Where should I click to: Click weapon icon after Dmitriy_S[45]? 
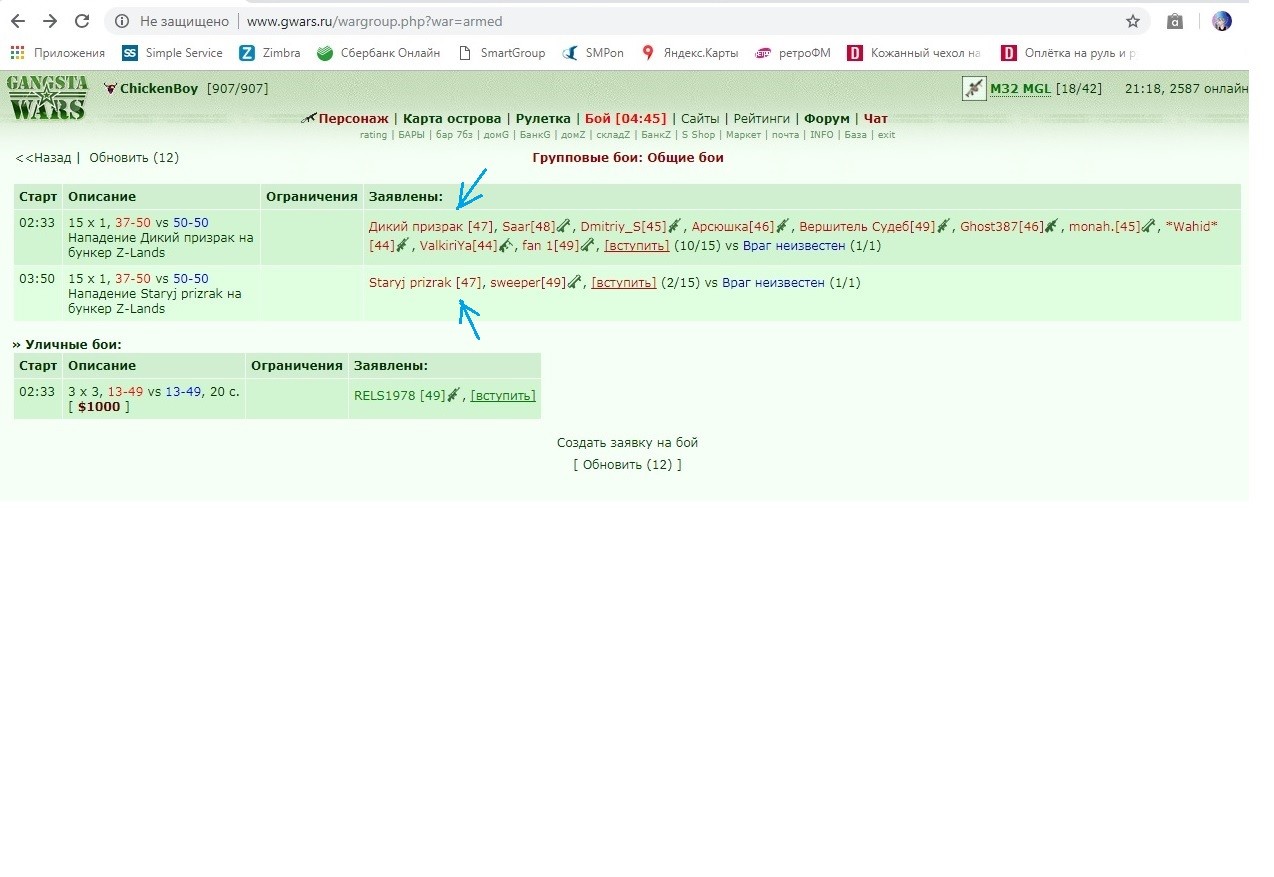point(674,227)
